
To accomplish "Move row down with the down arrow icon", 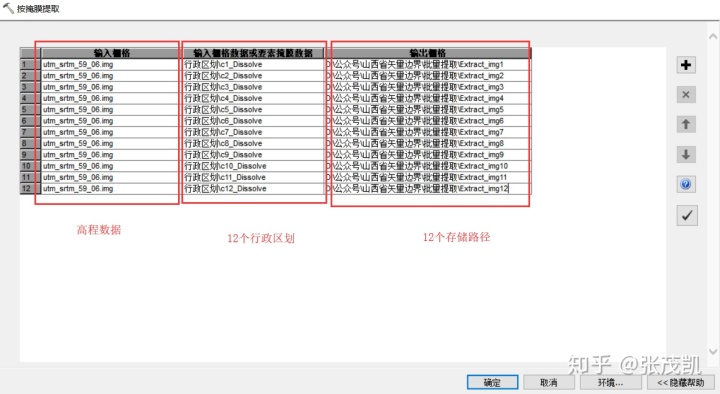I will [x=686, y=154].
